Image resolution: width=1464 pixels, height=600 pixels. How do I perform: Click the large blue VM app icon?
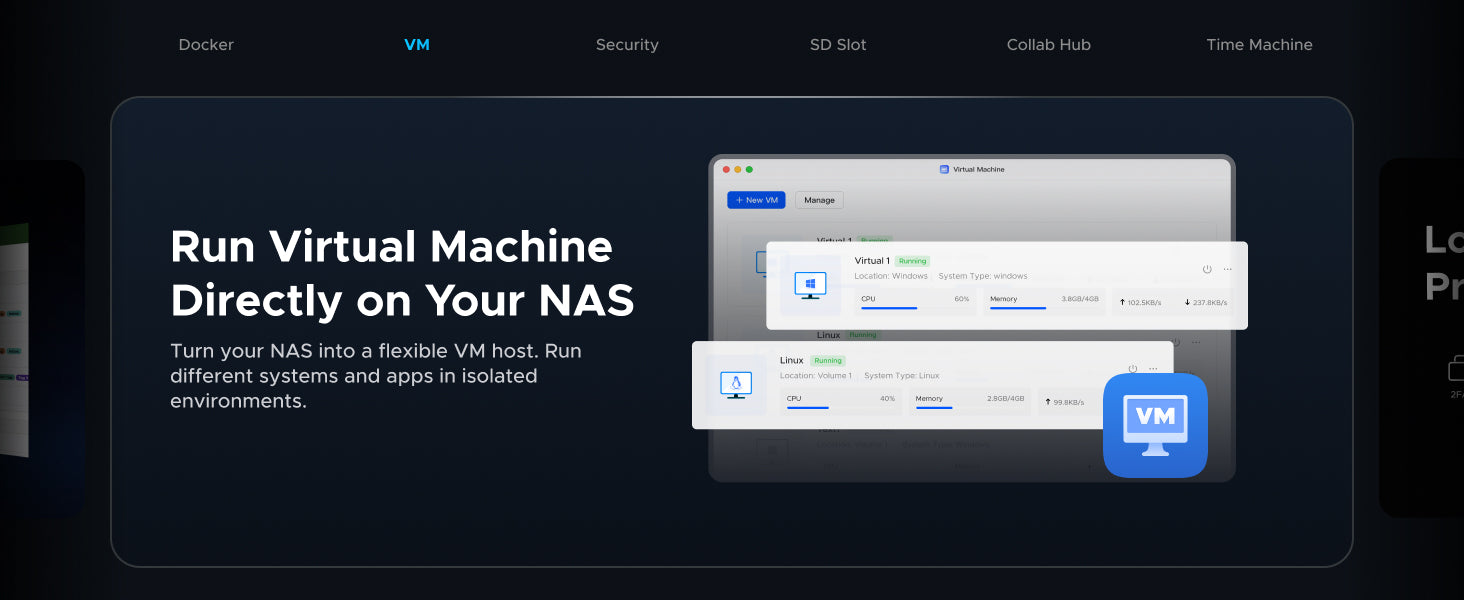[x=1155, y=425]
